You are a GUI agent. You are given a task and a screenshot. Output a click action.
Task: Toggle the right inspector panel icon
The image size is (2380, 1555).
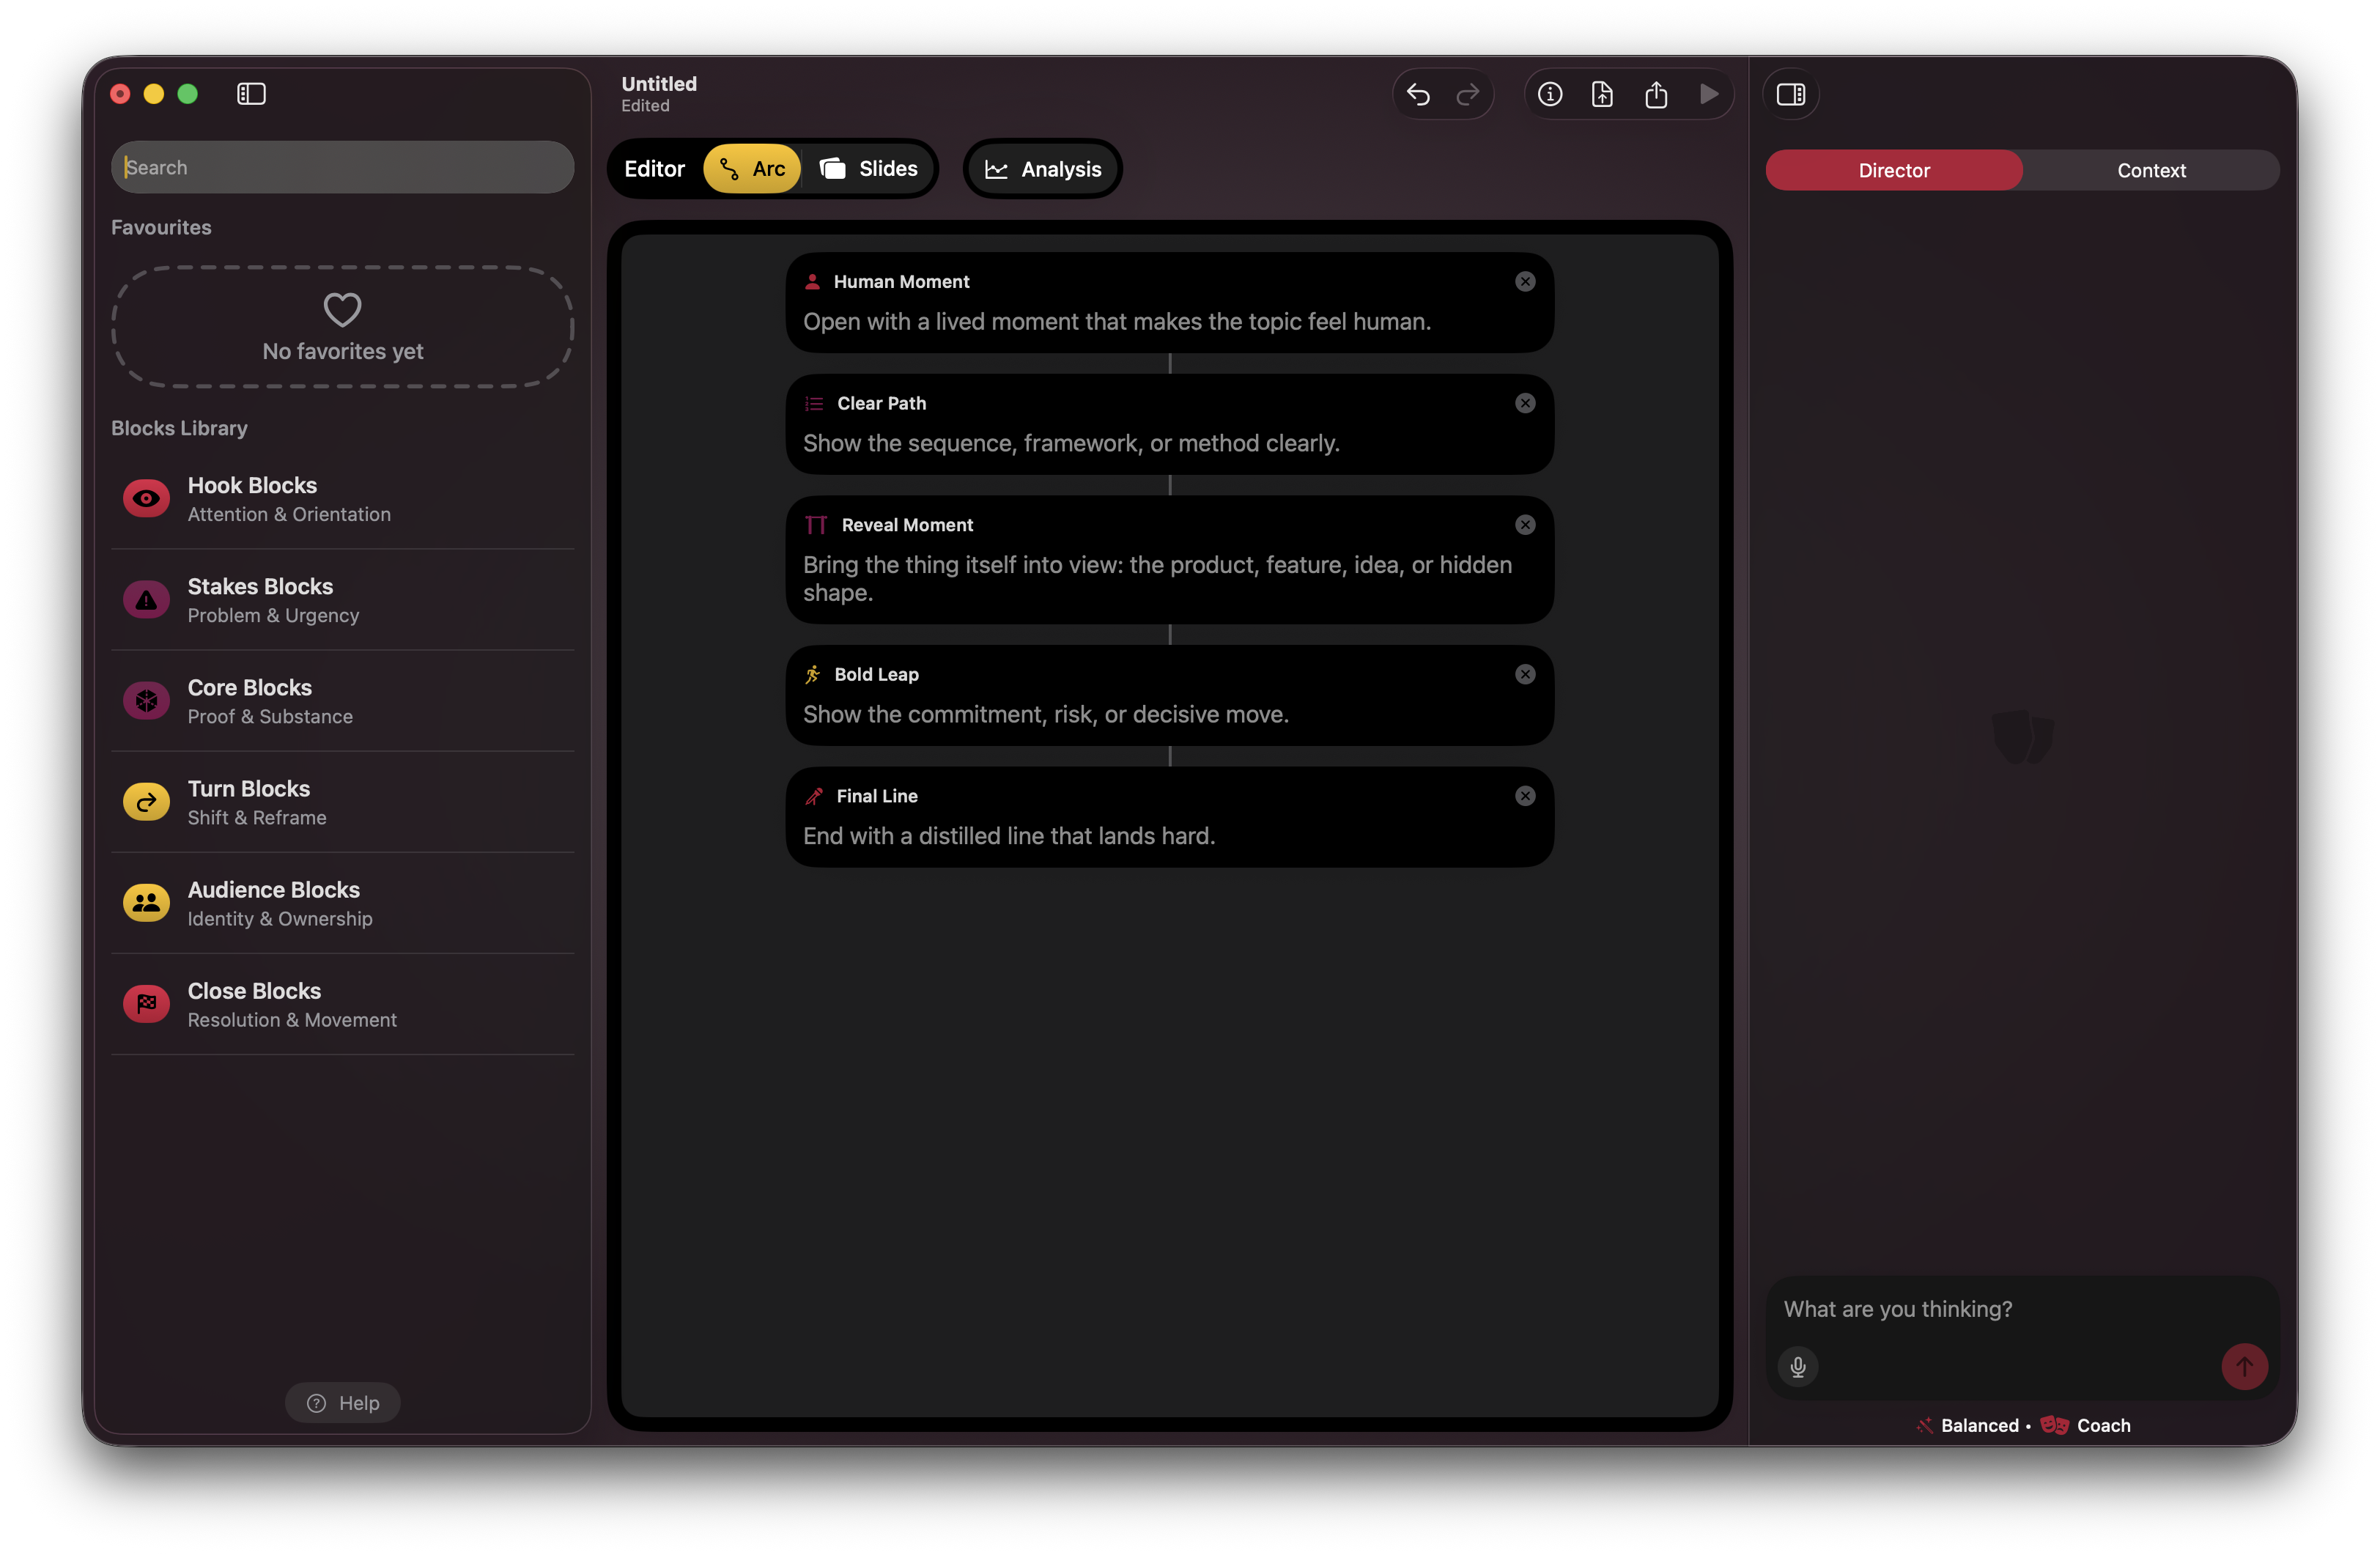(x=1790, y=94)
